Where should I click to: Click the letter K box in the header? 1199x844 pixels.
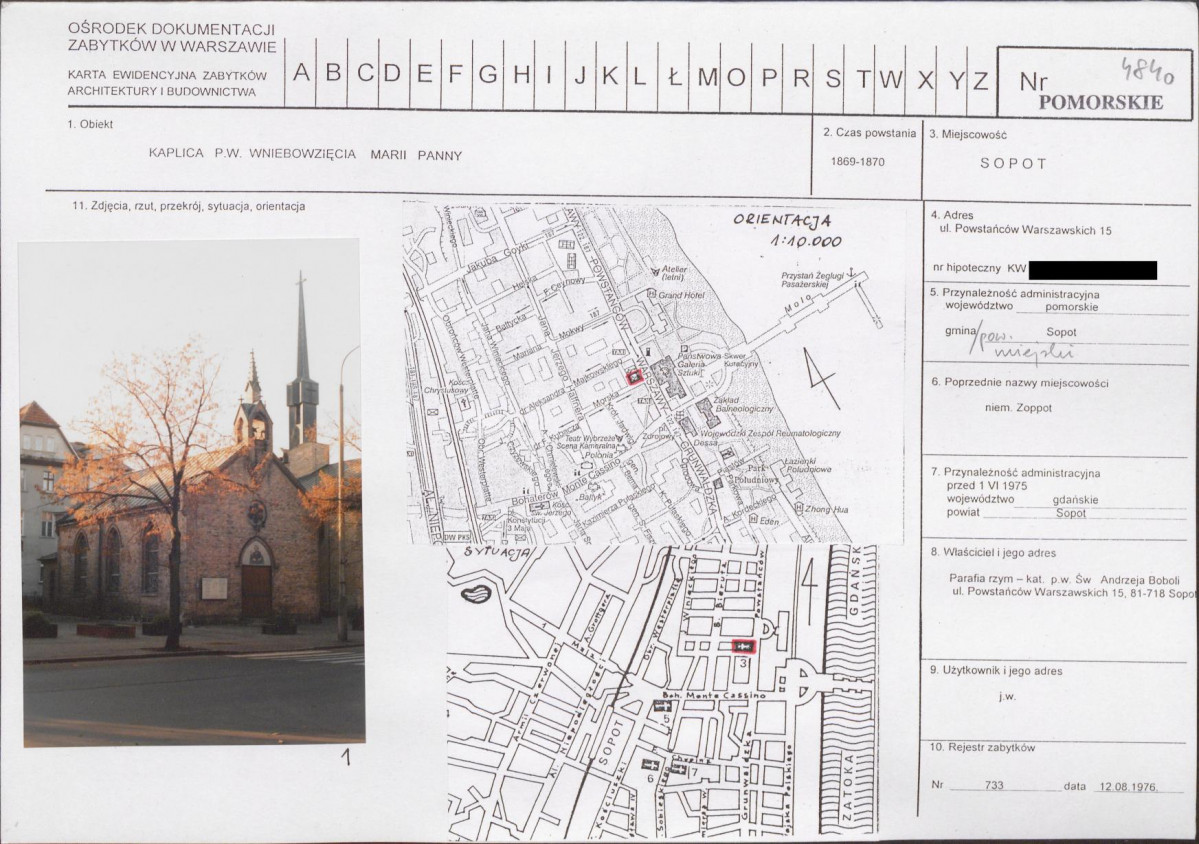pos(609,74)
